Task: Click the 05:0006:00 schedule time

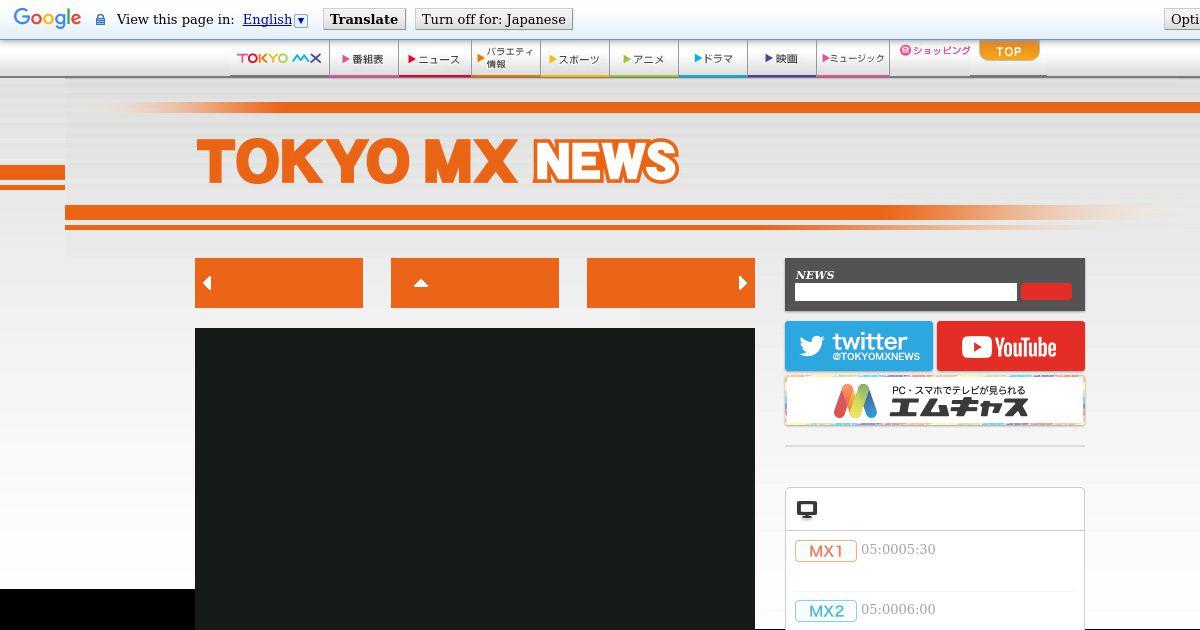Action: click(x=898, y=609)
